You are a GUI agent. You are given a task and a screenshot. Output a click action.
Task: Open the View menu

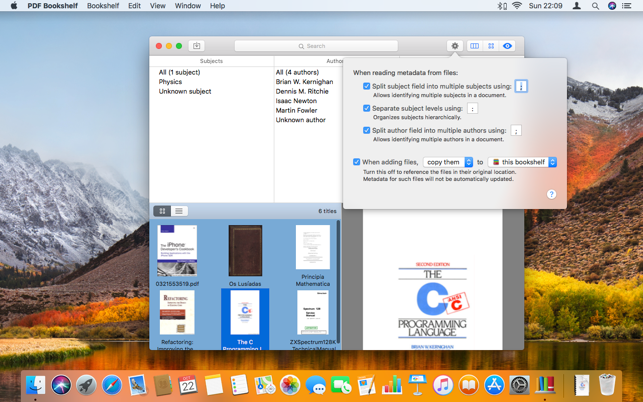[x=157, y=6]
